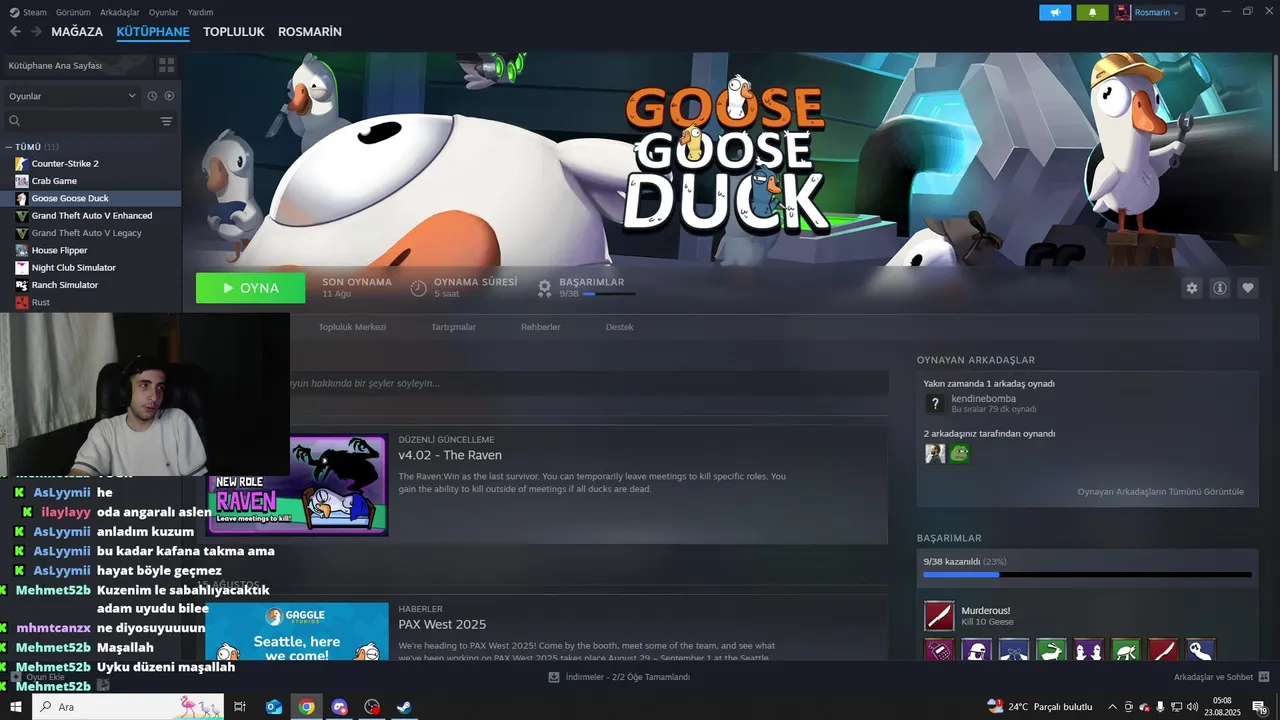The image size is (1280, 720).
Task: Open Tartışmalar link
Action: (x=453, y=327)
